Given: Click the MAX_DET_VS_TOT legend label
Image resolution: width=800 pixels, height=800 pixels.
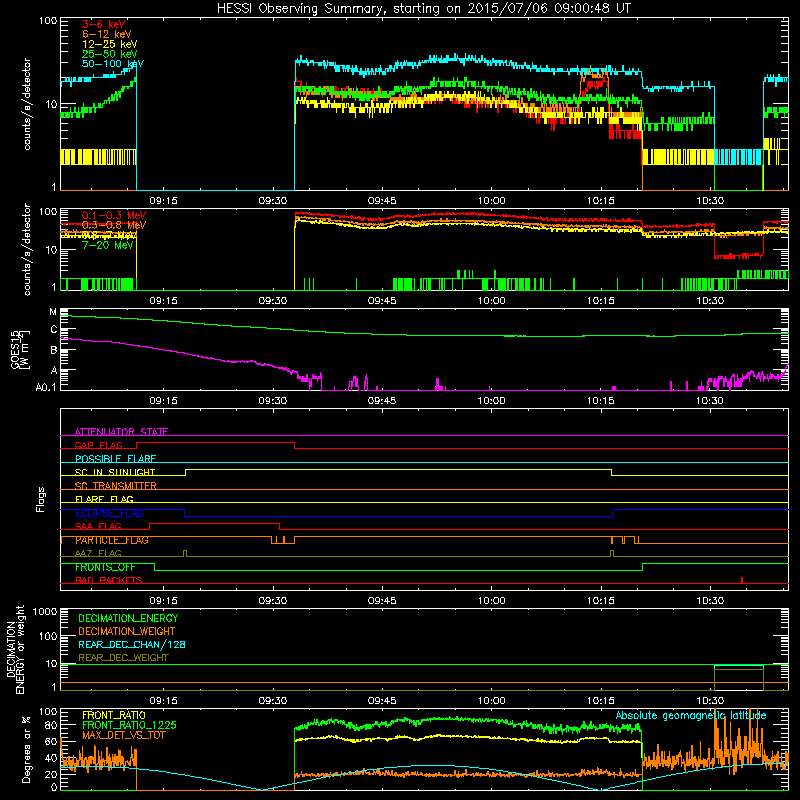Looking at the screenshot, I should (123, 735).
